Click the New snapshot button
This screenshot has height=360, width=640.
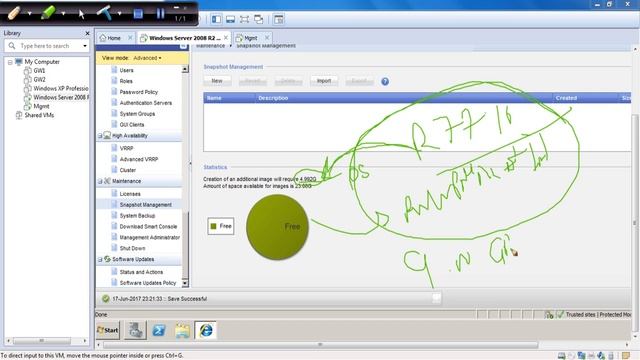point(217,81)
